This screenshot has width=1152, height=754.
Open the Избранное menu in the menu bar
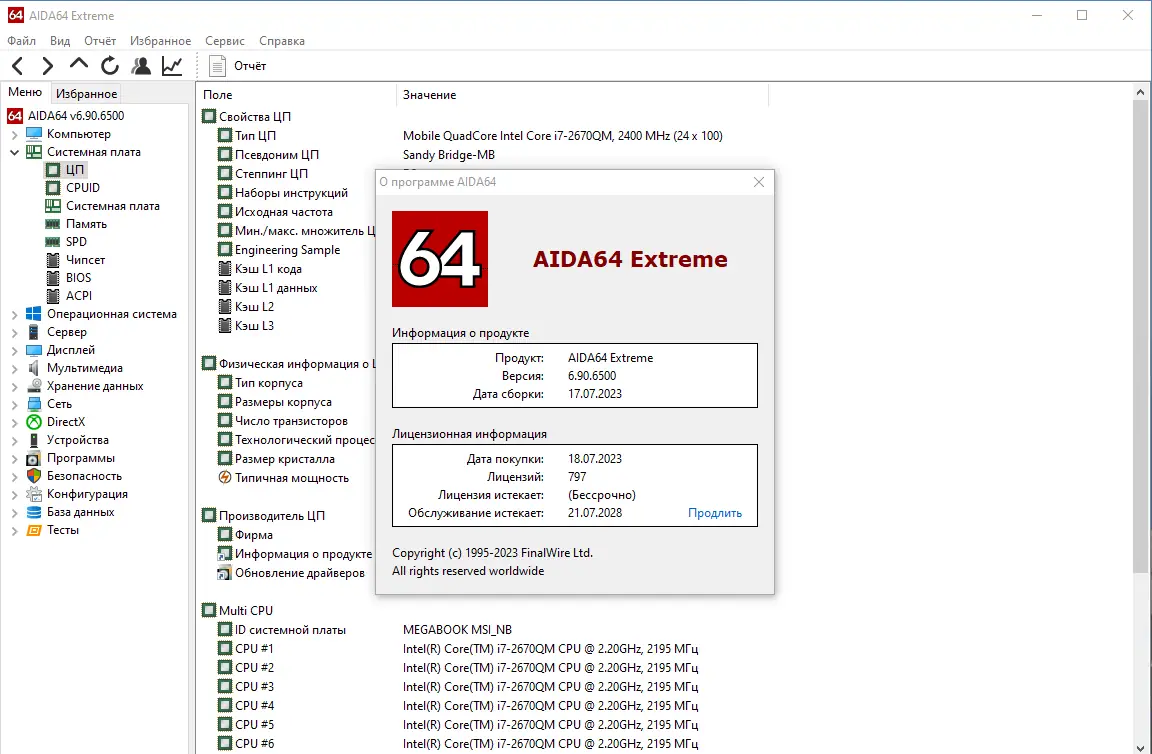coord(160,41)
